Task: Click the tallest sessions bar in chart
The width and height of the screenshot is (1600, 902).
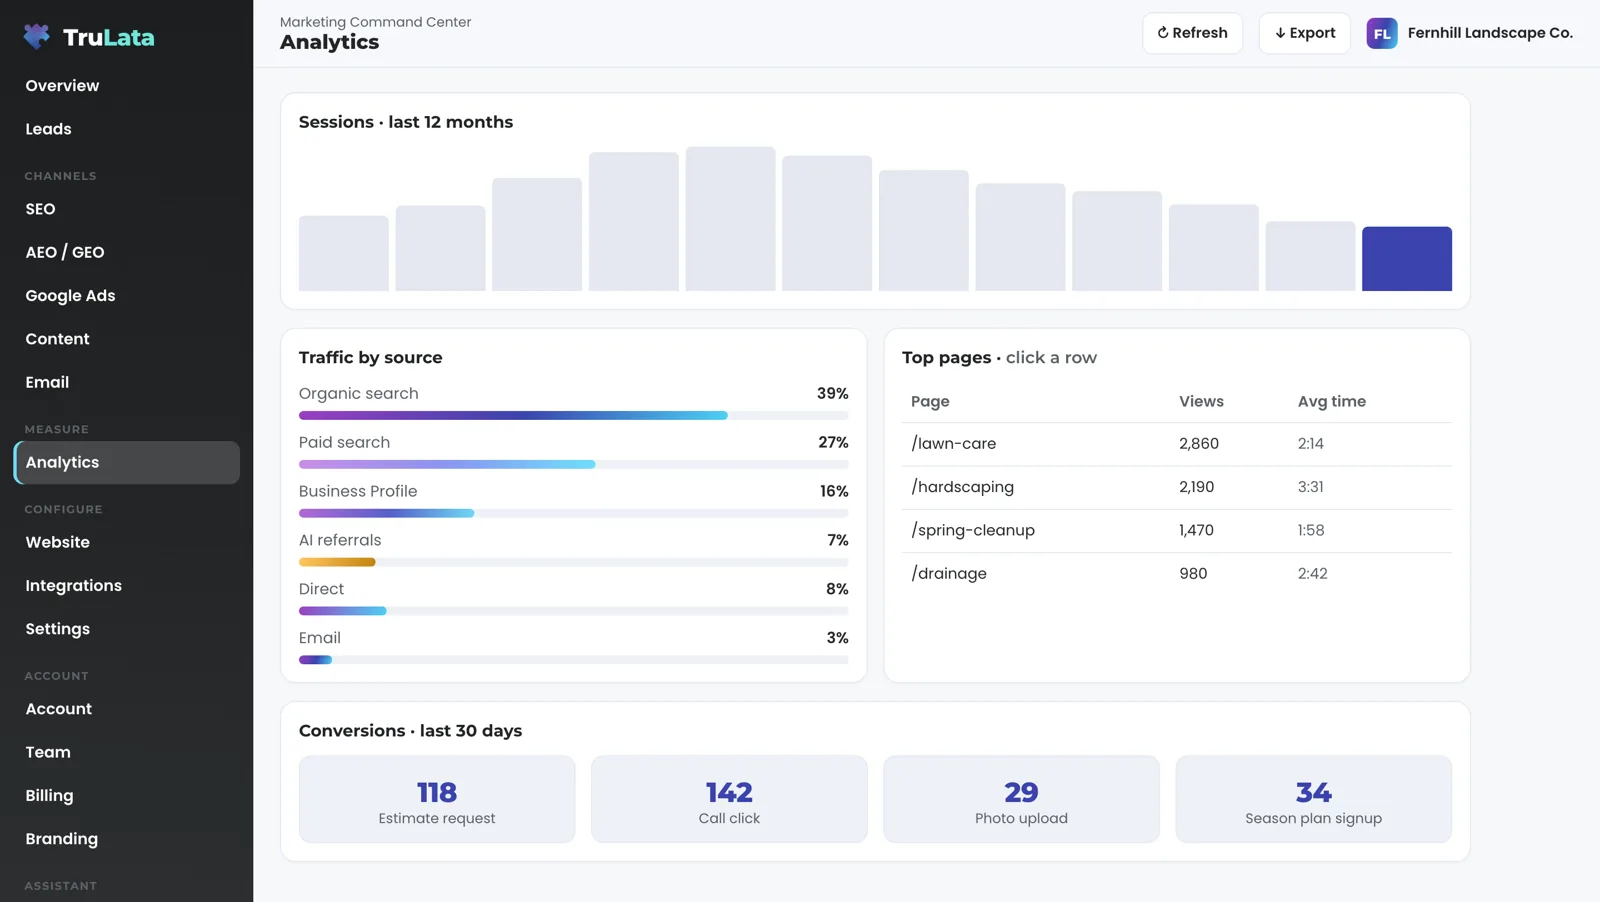Action: click(730, 219)
